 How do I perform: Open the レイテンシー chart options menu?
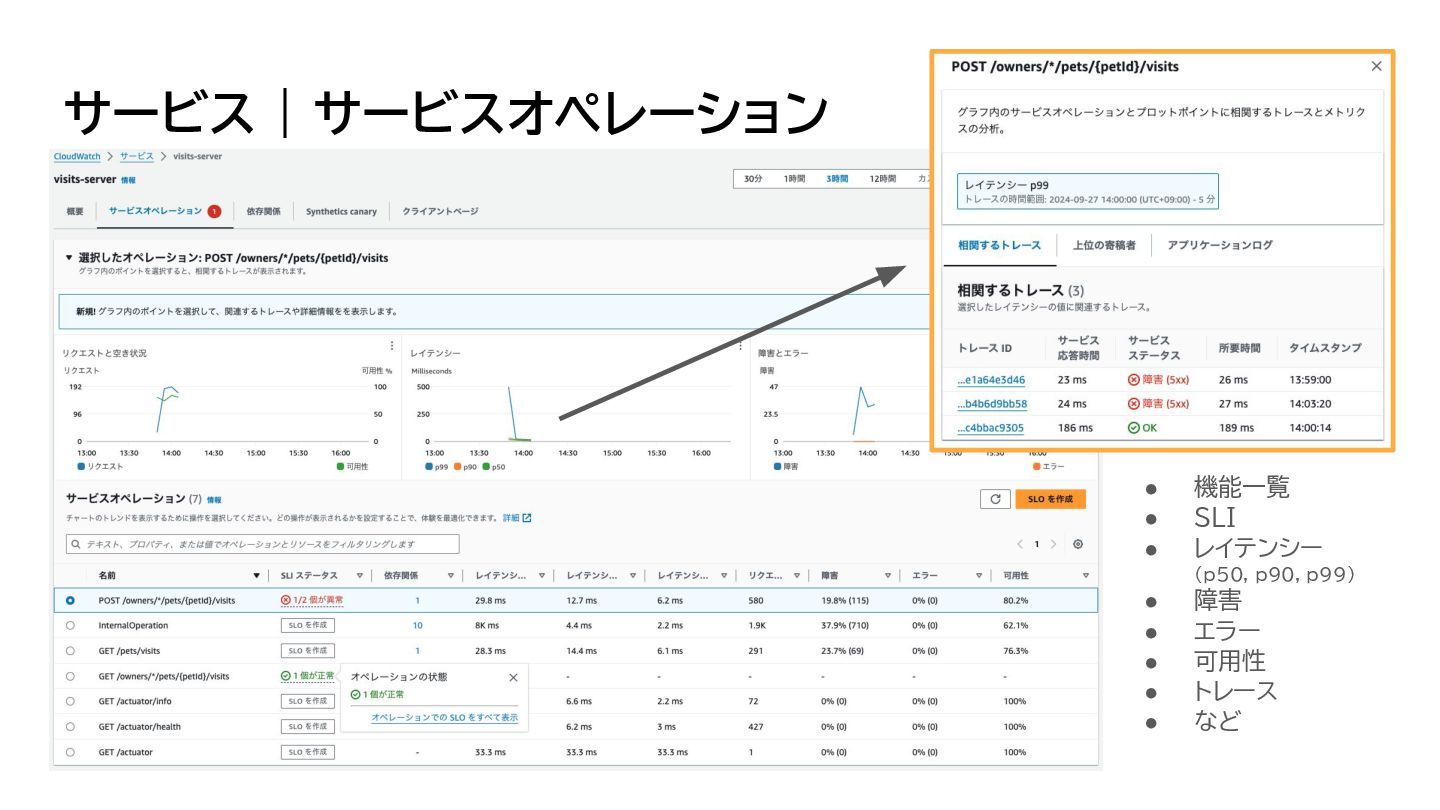(740, 346)
